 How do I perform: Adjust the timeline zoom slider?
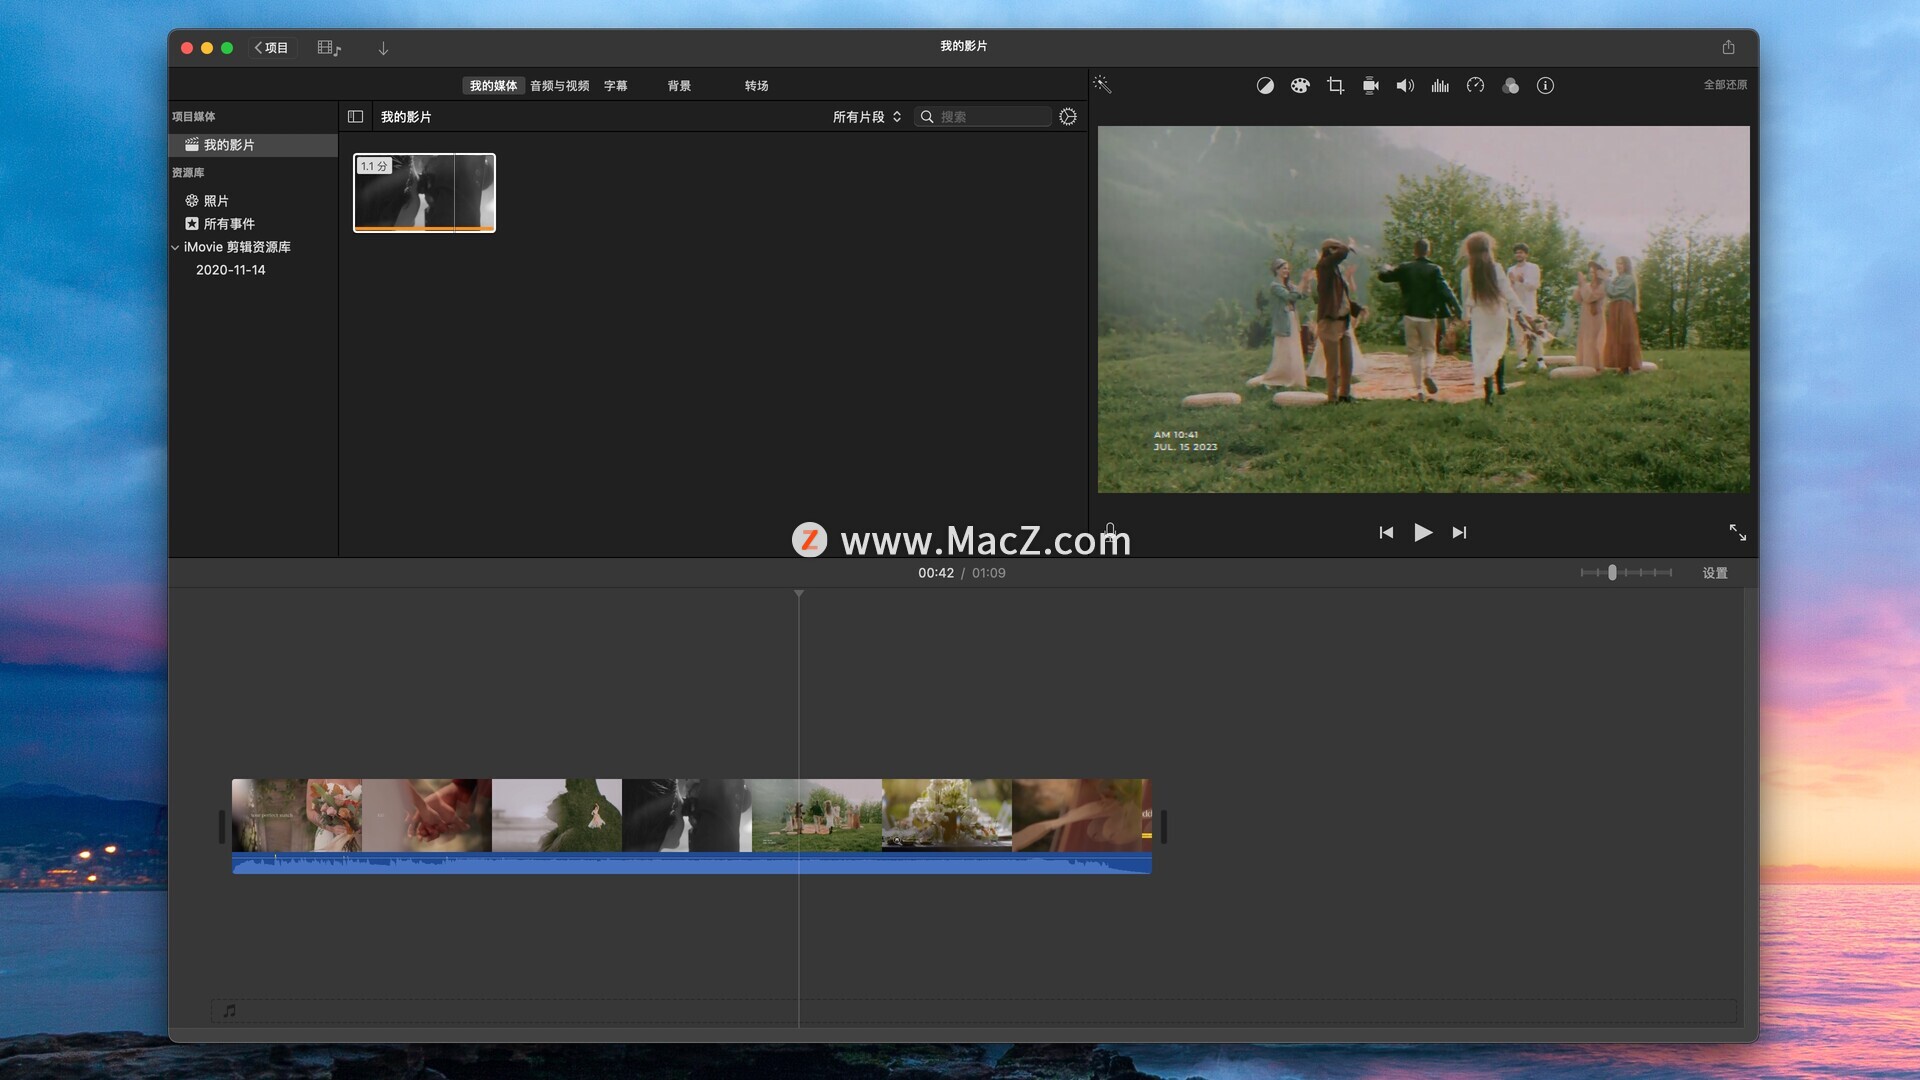coord(1612,573)
